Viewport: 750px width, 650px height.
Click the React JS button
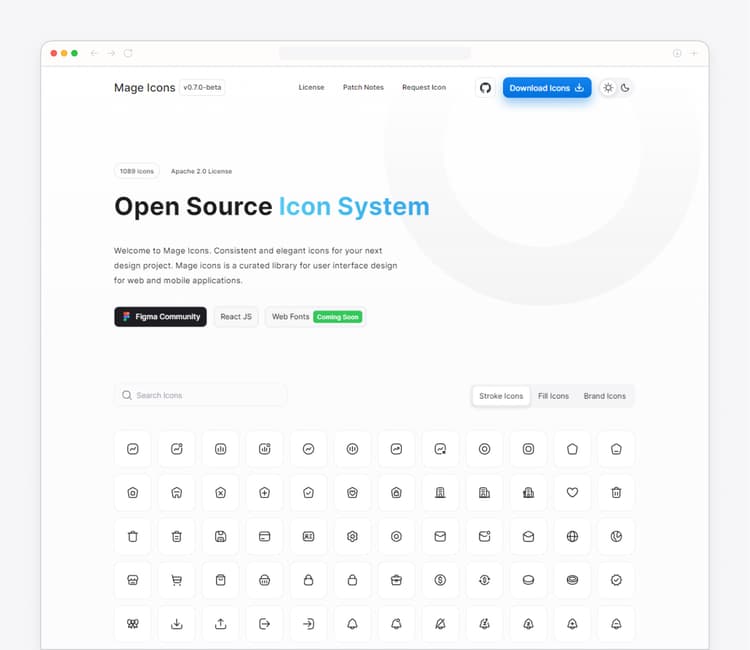click(x=236, y=317)
